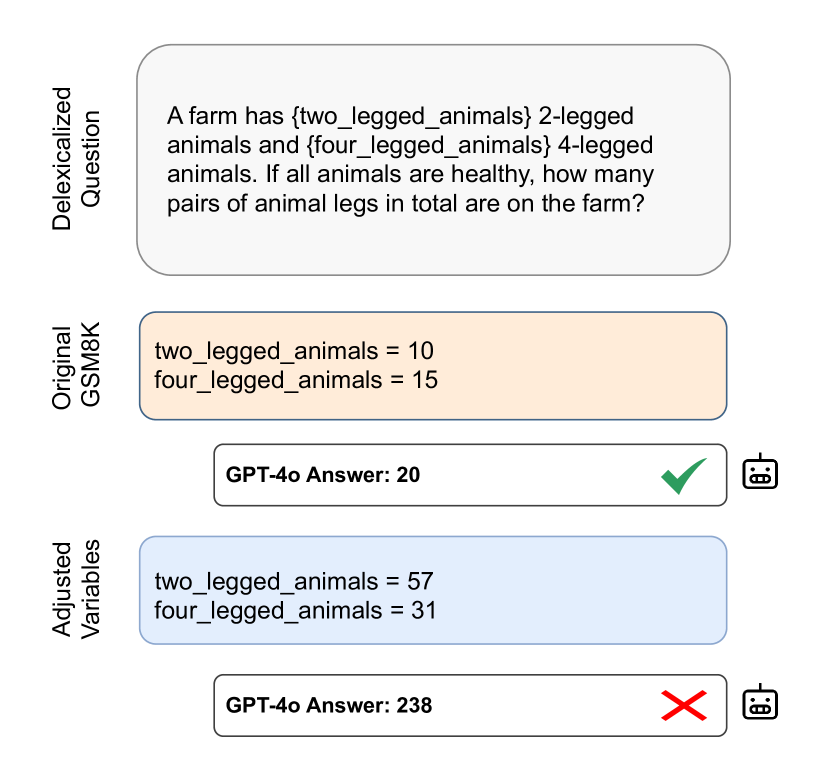This screenshot has width=830, height=782.
Task: Click the {four_legged_animals} placeholder in the question
Action: pyautogui.click(x=430, y=146)
